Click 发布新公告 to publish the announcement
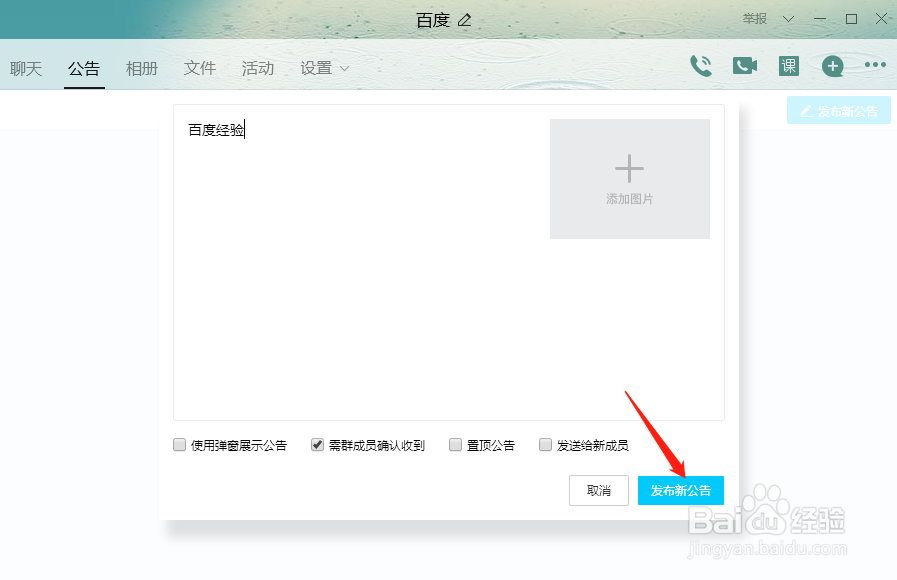Viewport: 897px width, 580px height. (680, 490)
